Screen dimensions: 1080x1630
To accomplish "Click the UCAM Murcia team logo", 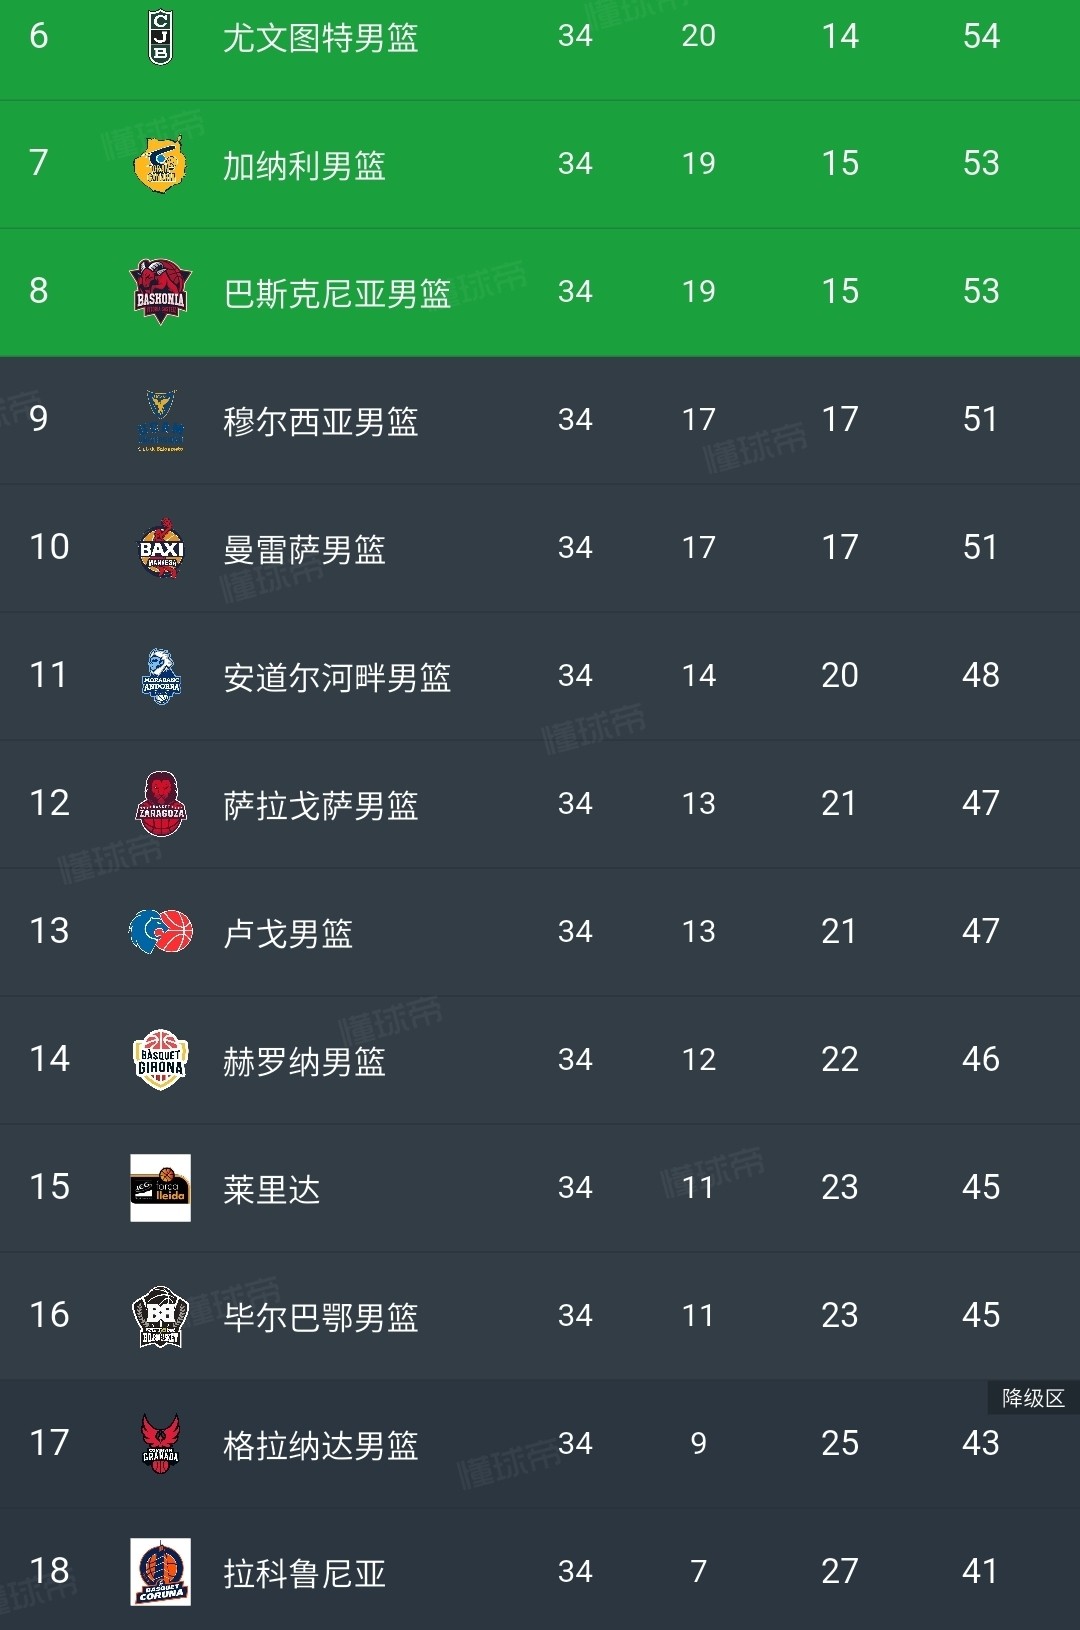I will pos(160,420).
